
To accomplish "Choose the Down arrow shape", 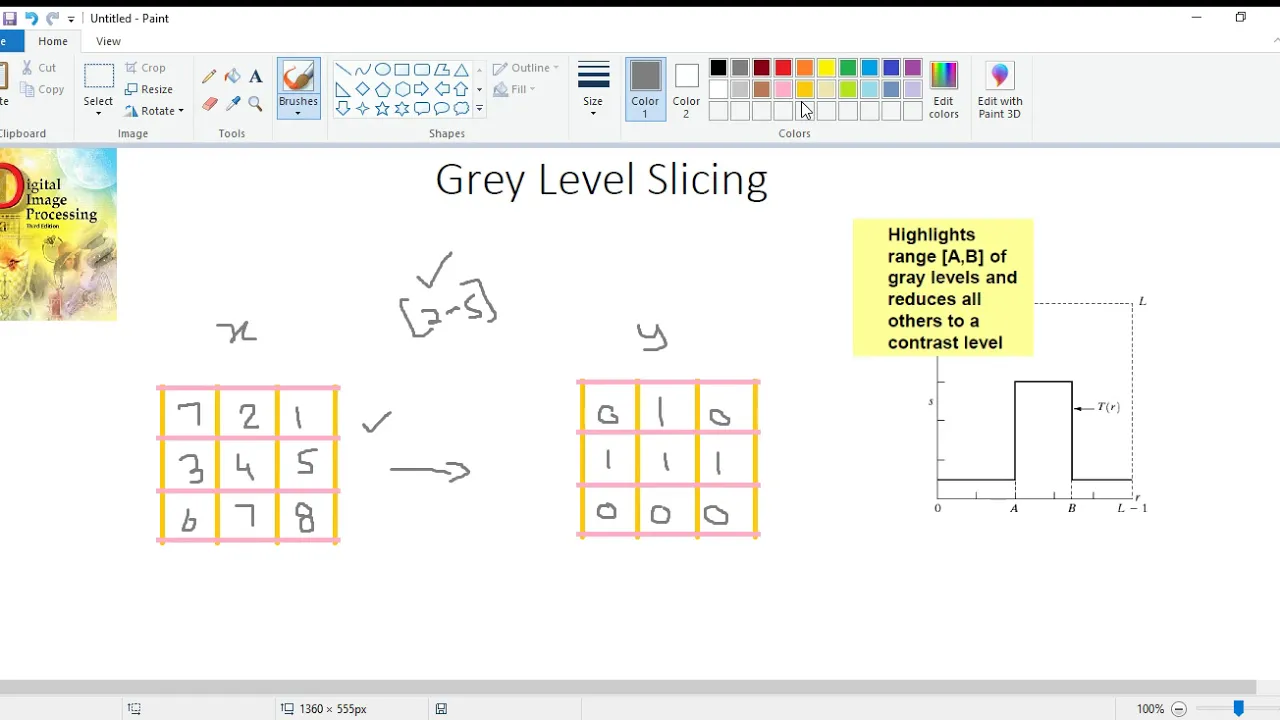I will coord(343,108).
